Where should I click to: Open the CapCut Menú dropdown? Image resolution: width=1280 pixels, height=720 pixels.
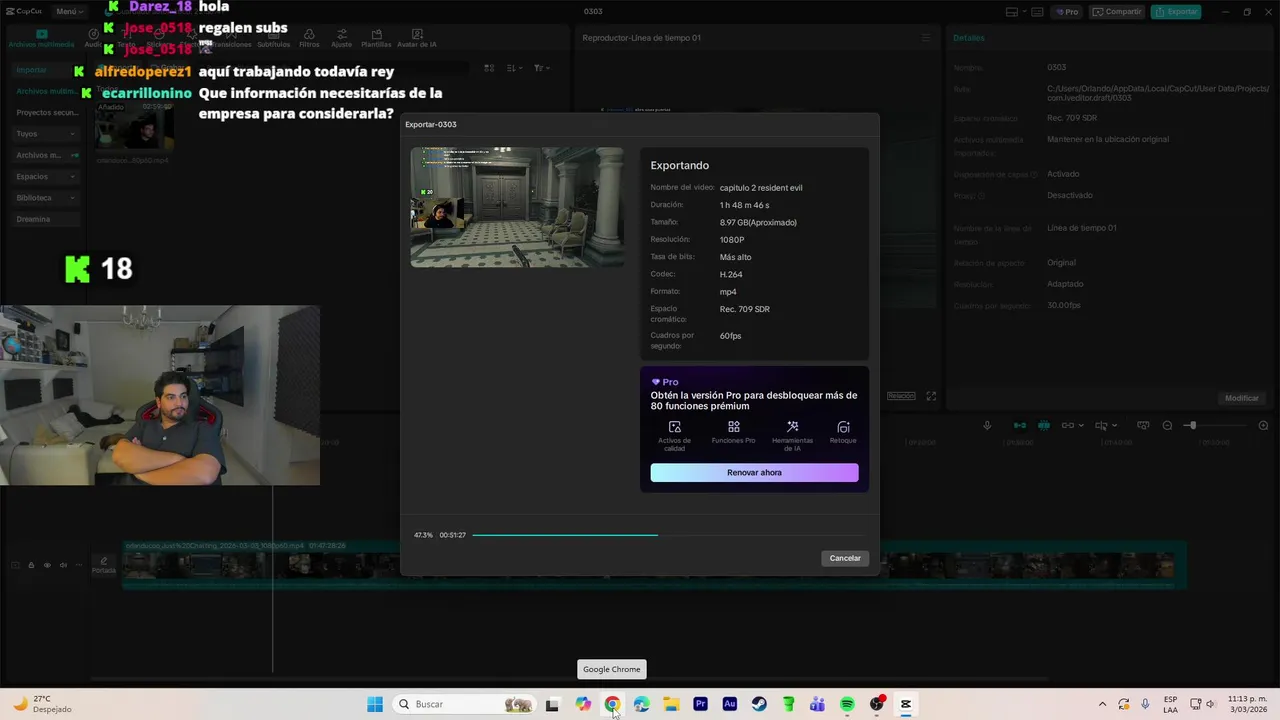(x=69, y=11)
